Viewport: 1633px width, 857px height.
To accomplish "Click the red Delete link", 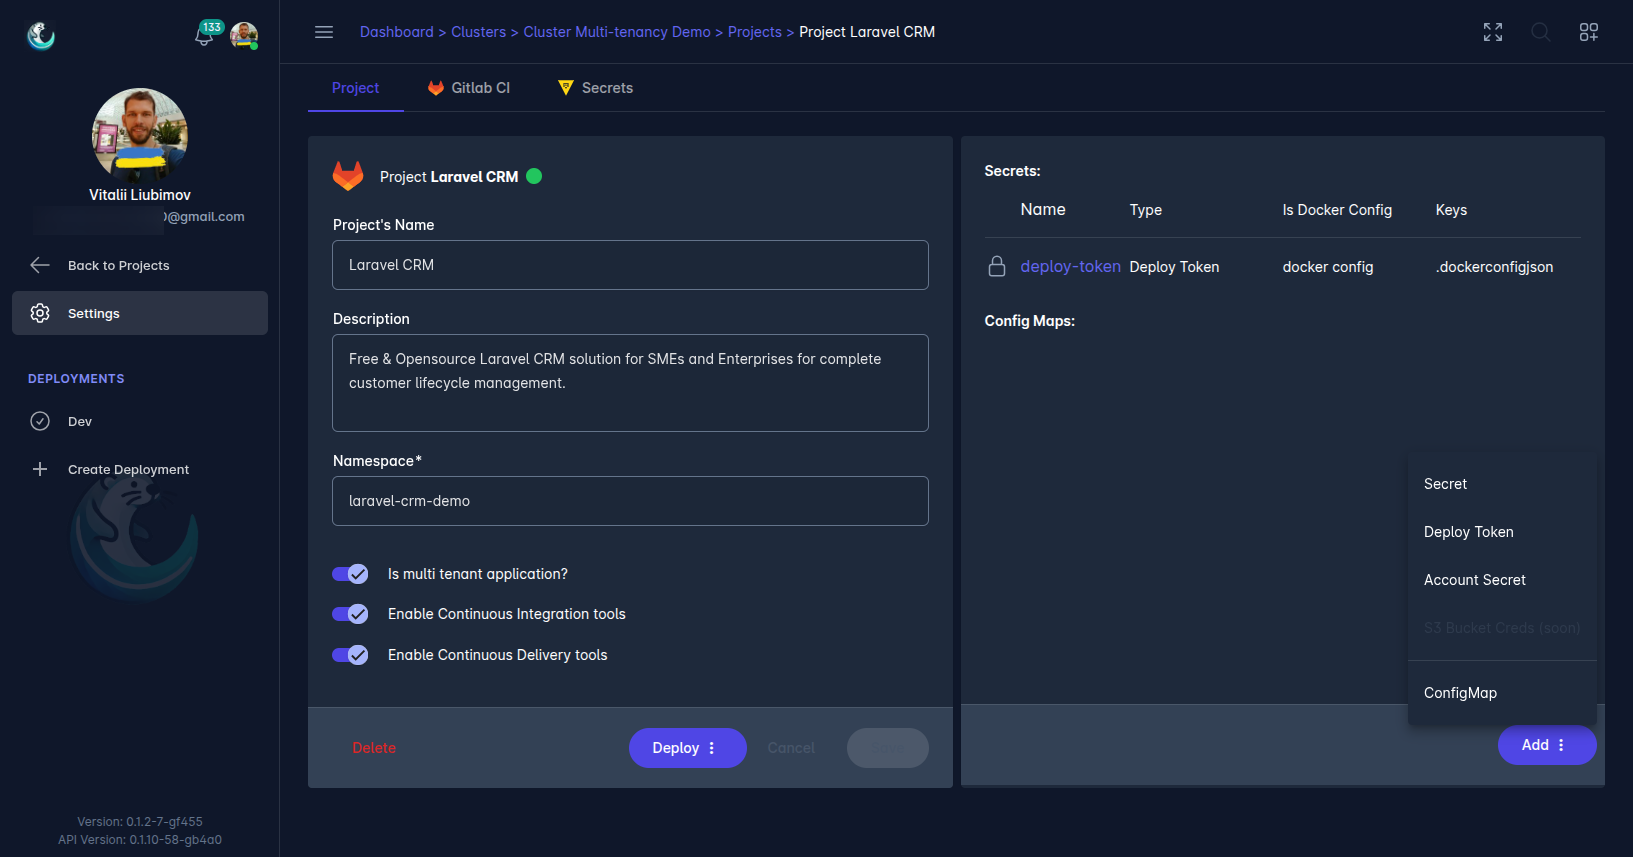I will pyautogui.click(x=374, y=748).
